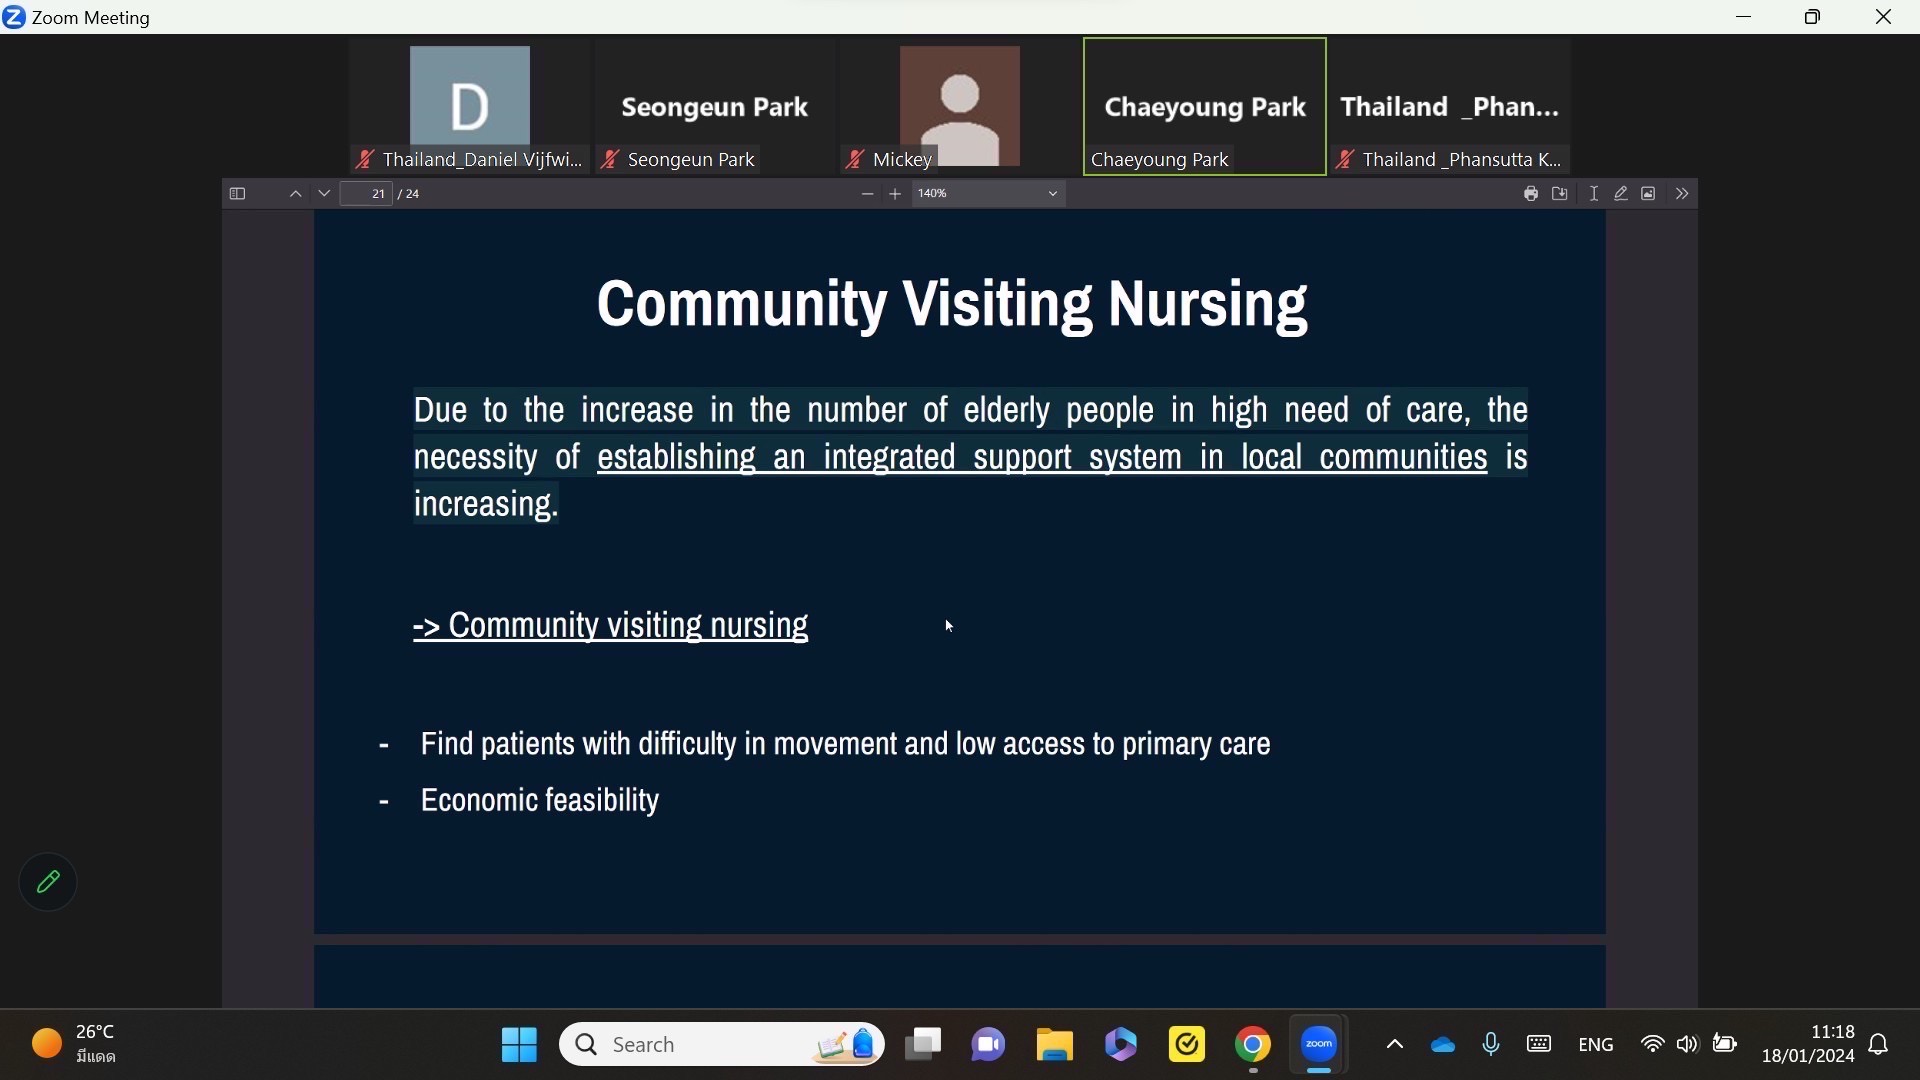The image size is (1920, 1080).
Task: Open Google Chrome from the taskbar
Action: point(1253,1046)
